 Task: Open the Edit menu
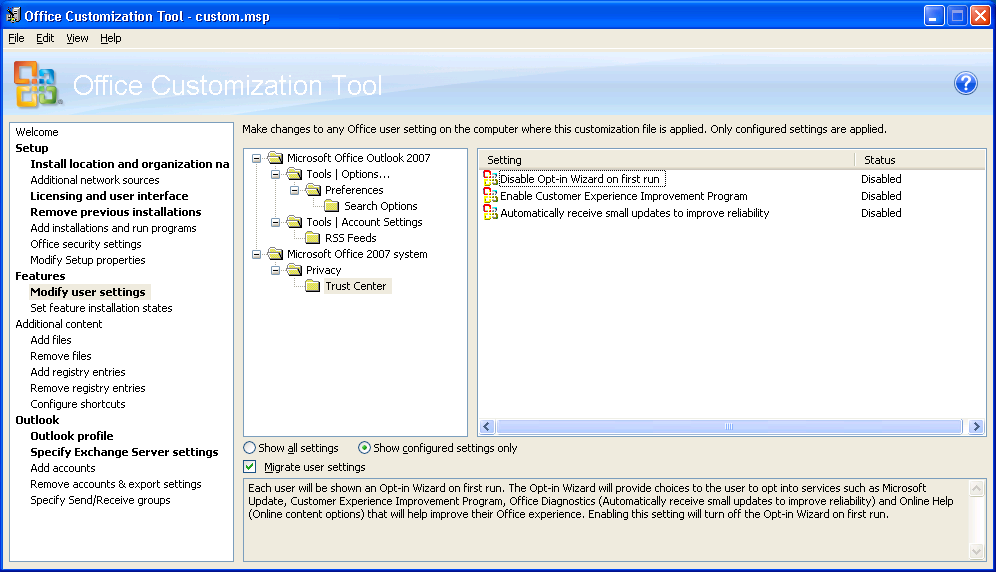[x=45, y=38]
